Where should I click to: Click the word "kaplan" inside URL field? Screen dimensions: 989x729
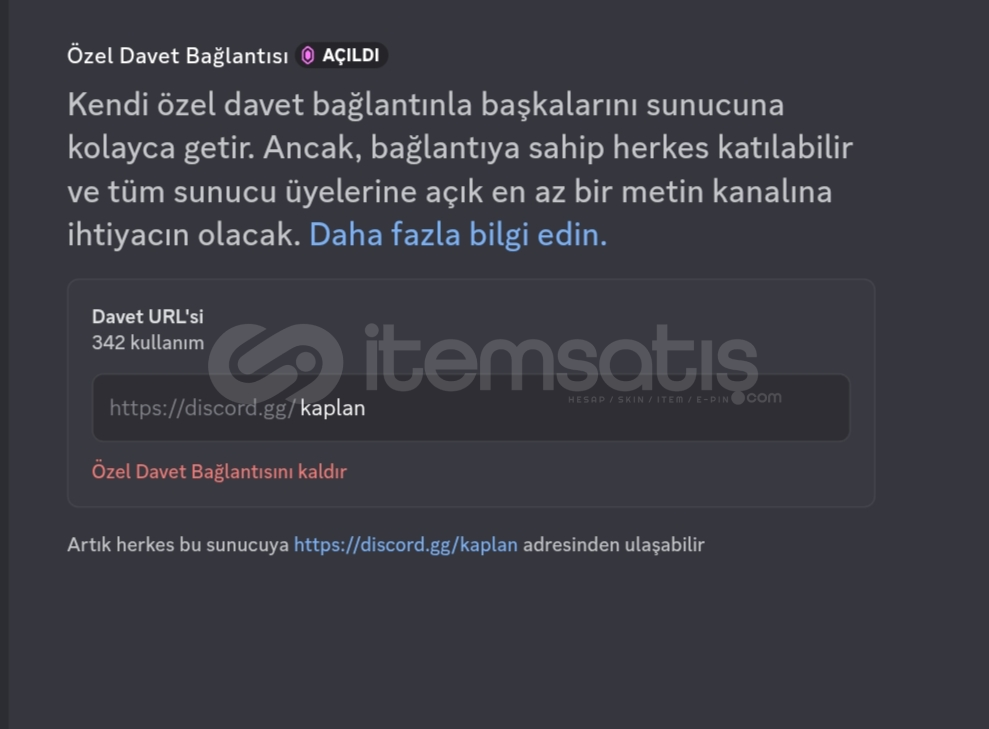point(332,408)
